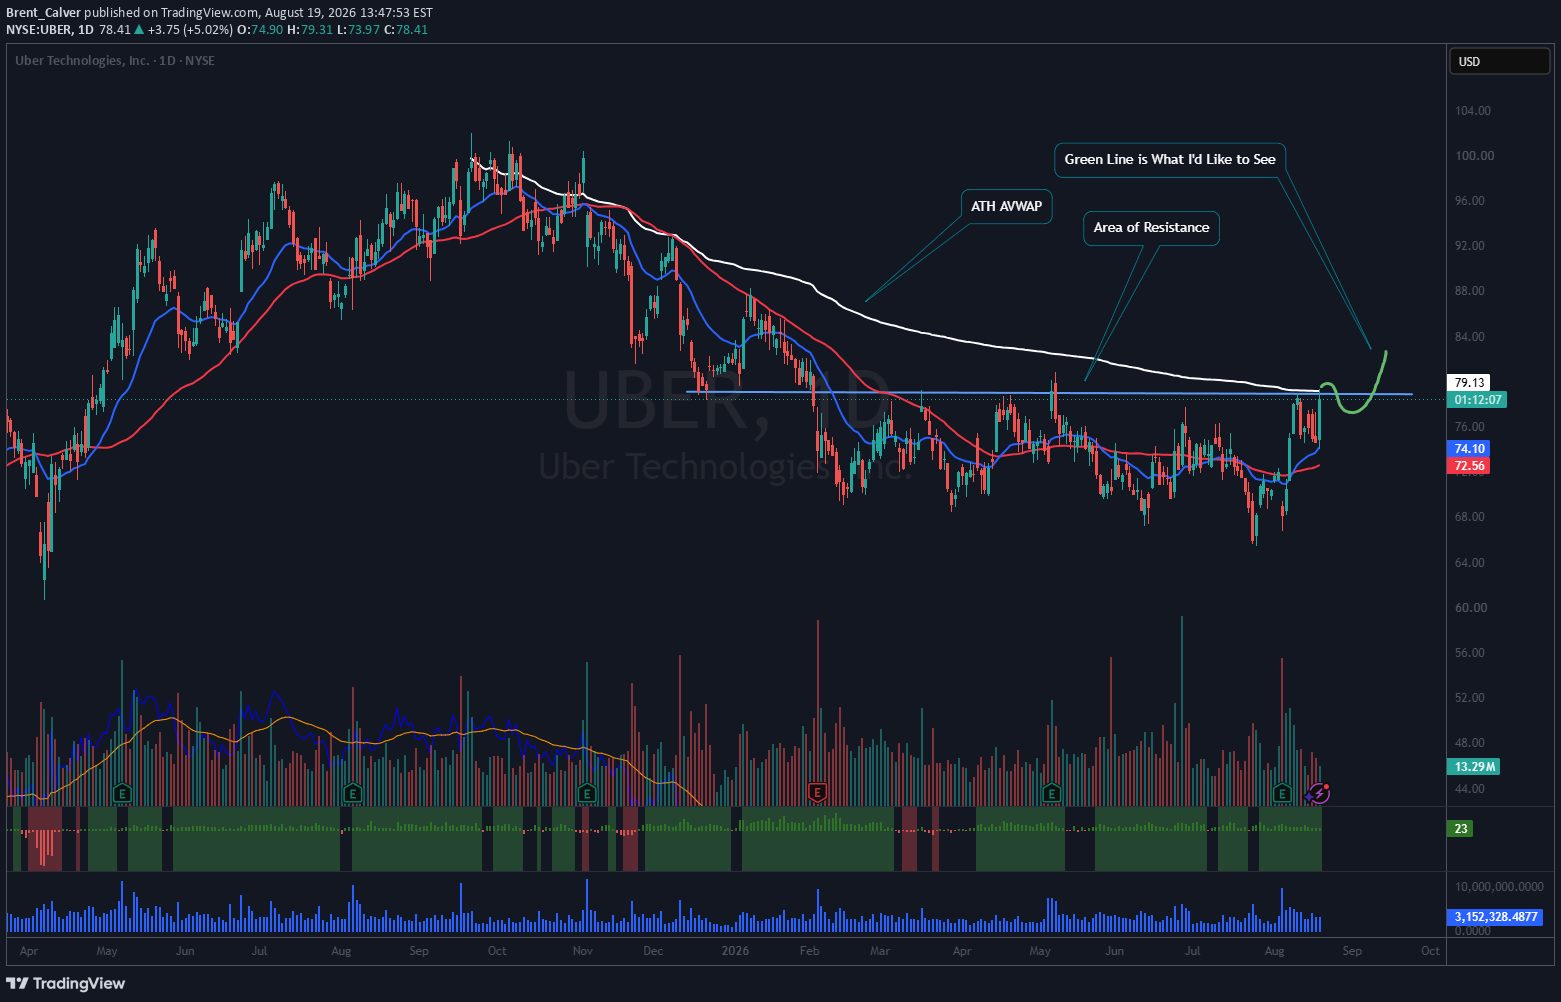
Task: Click the Dec label on time axis
Action: coord(653,951)
